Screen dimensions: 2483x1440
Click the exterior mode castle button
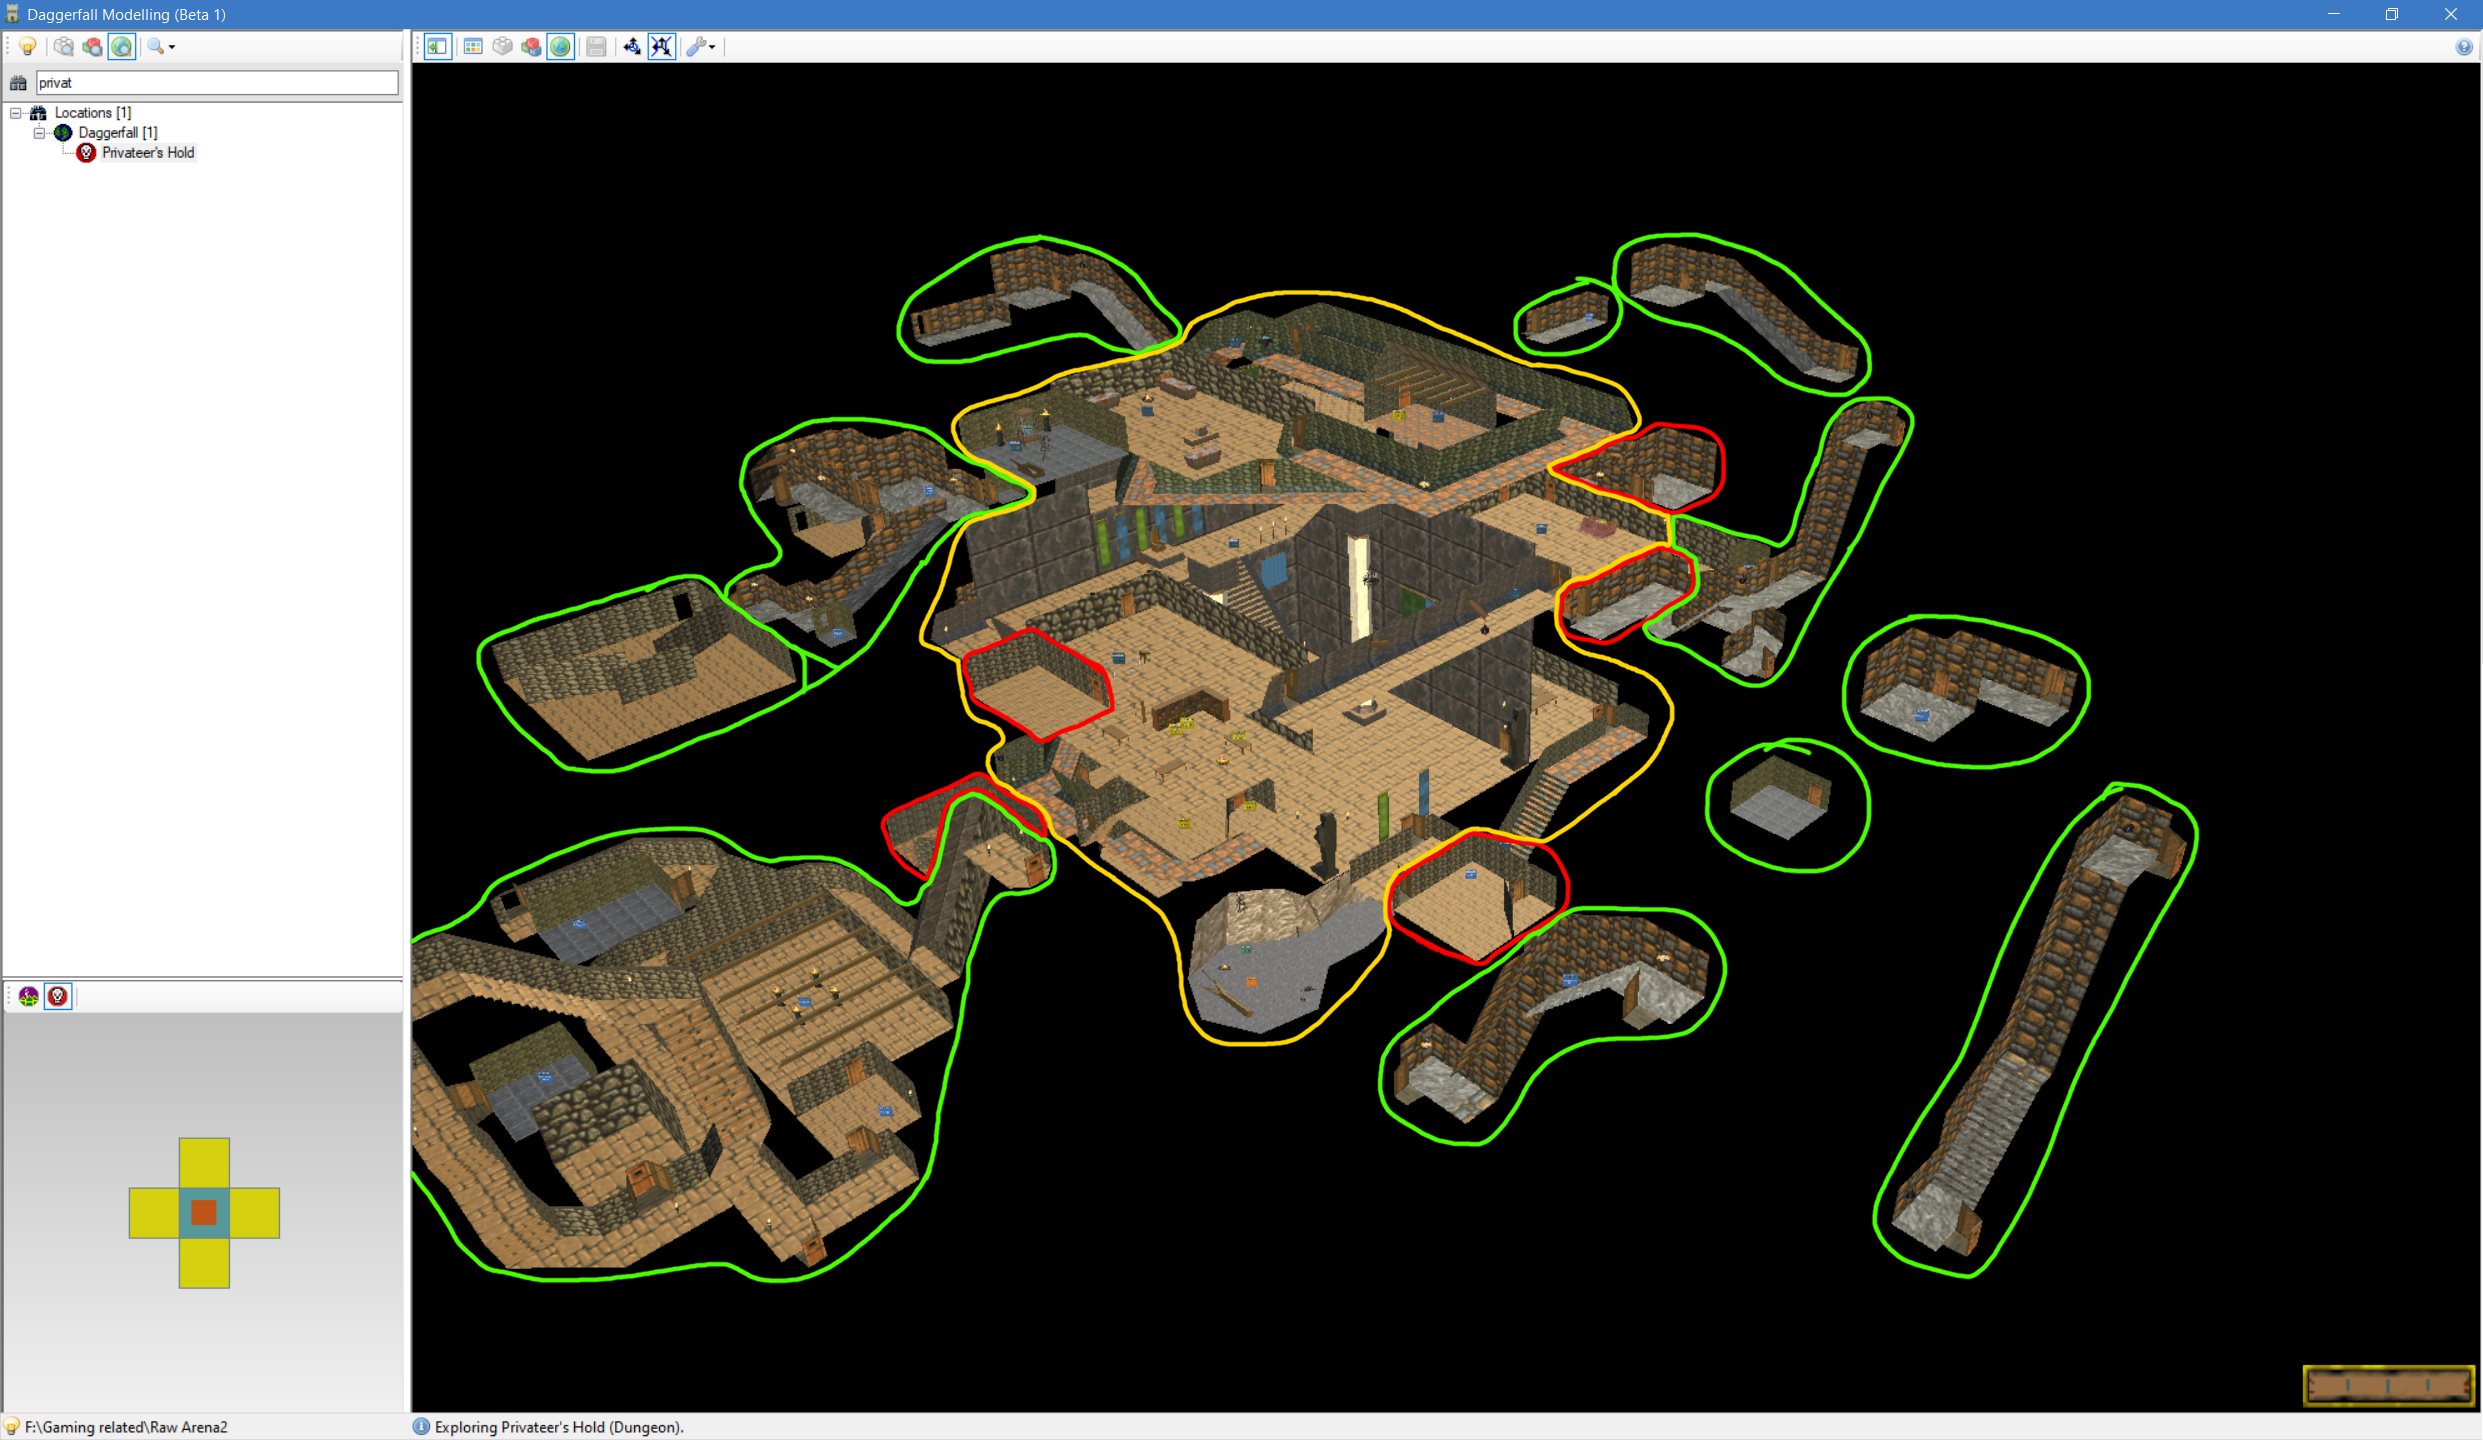click(x=29, y=996)
